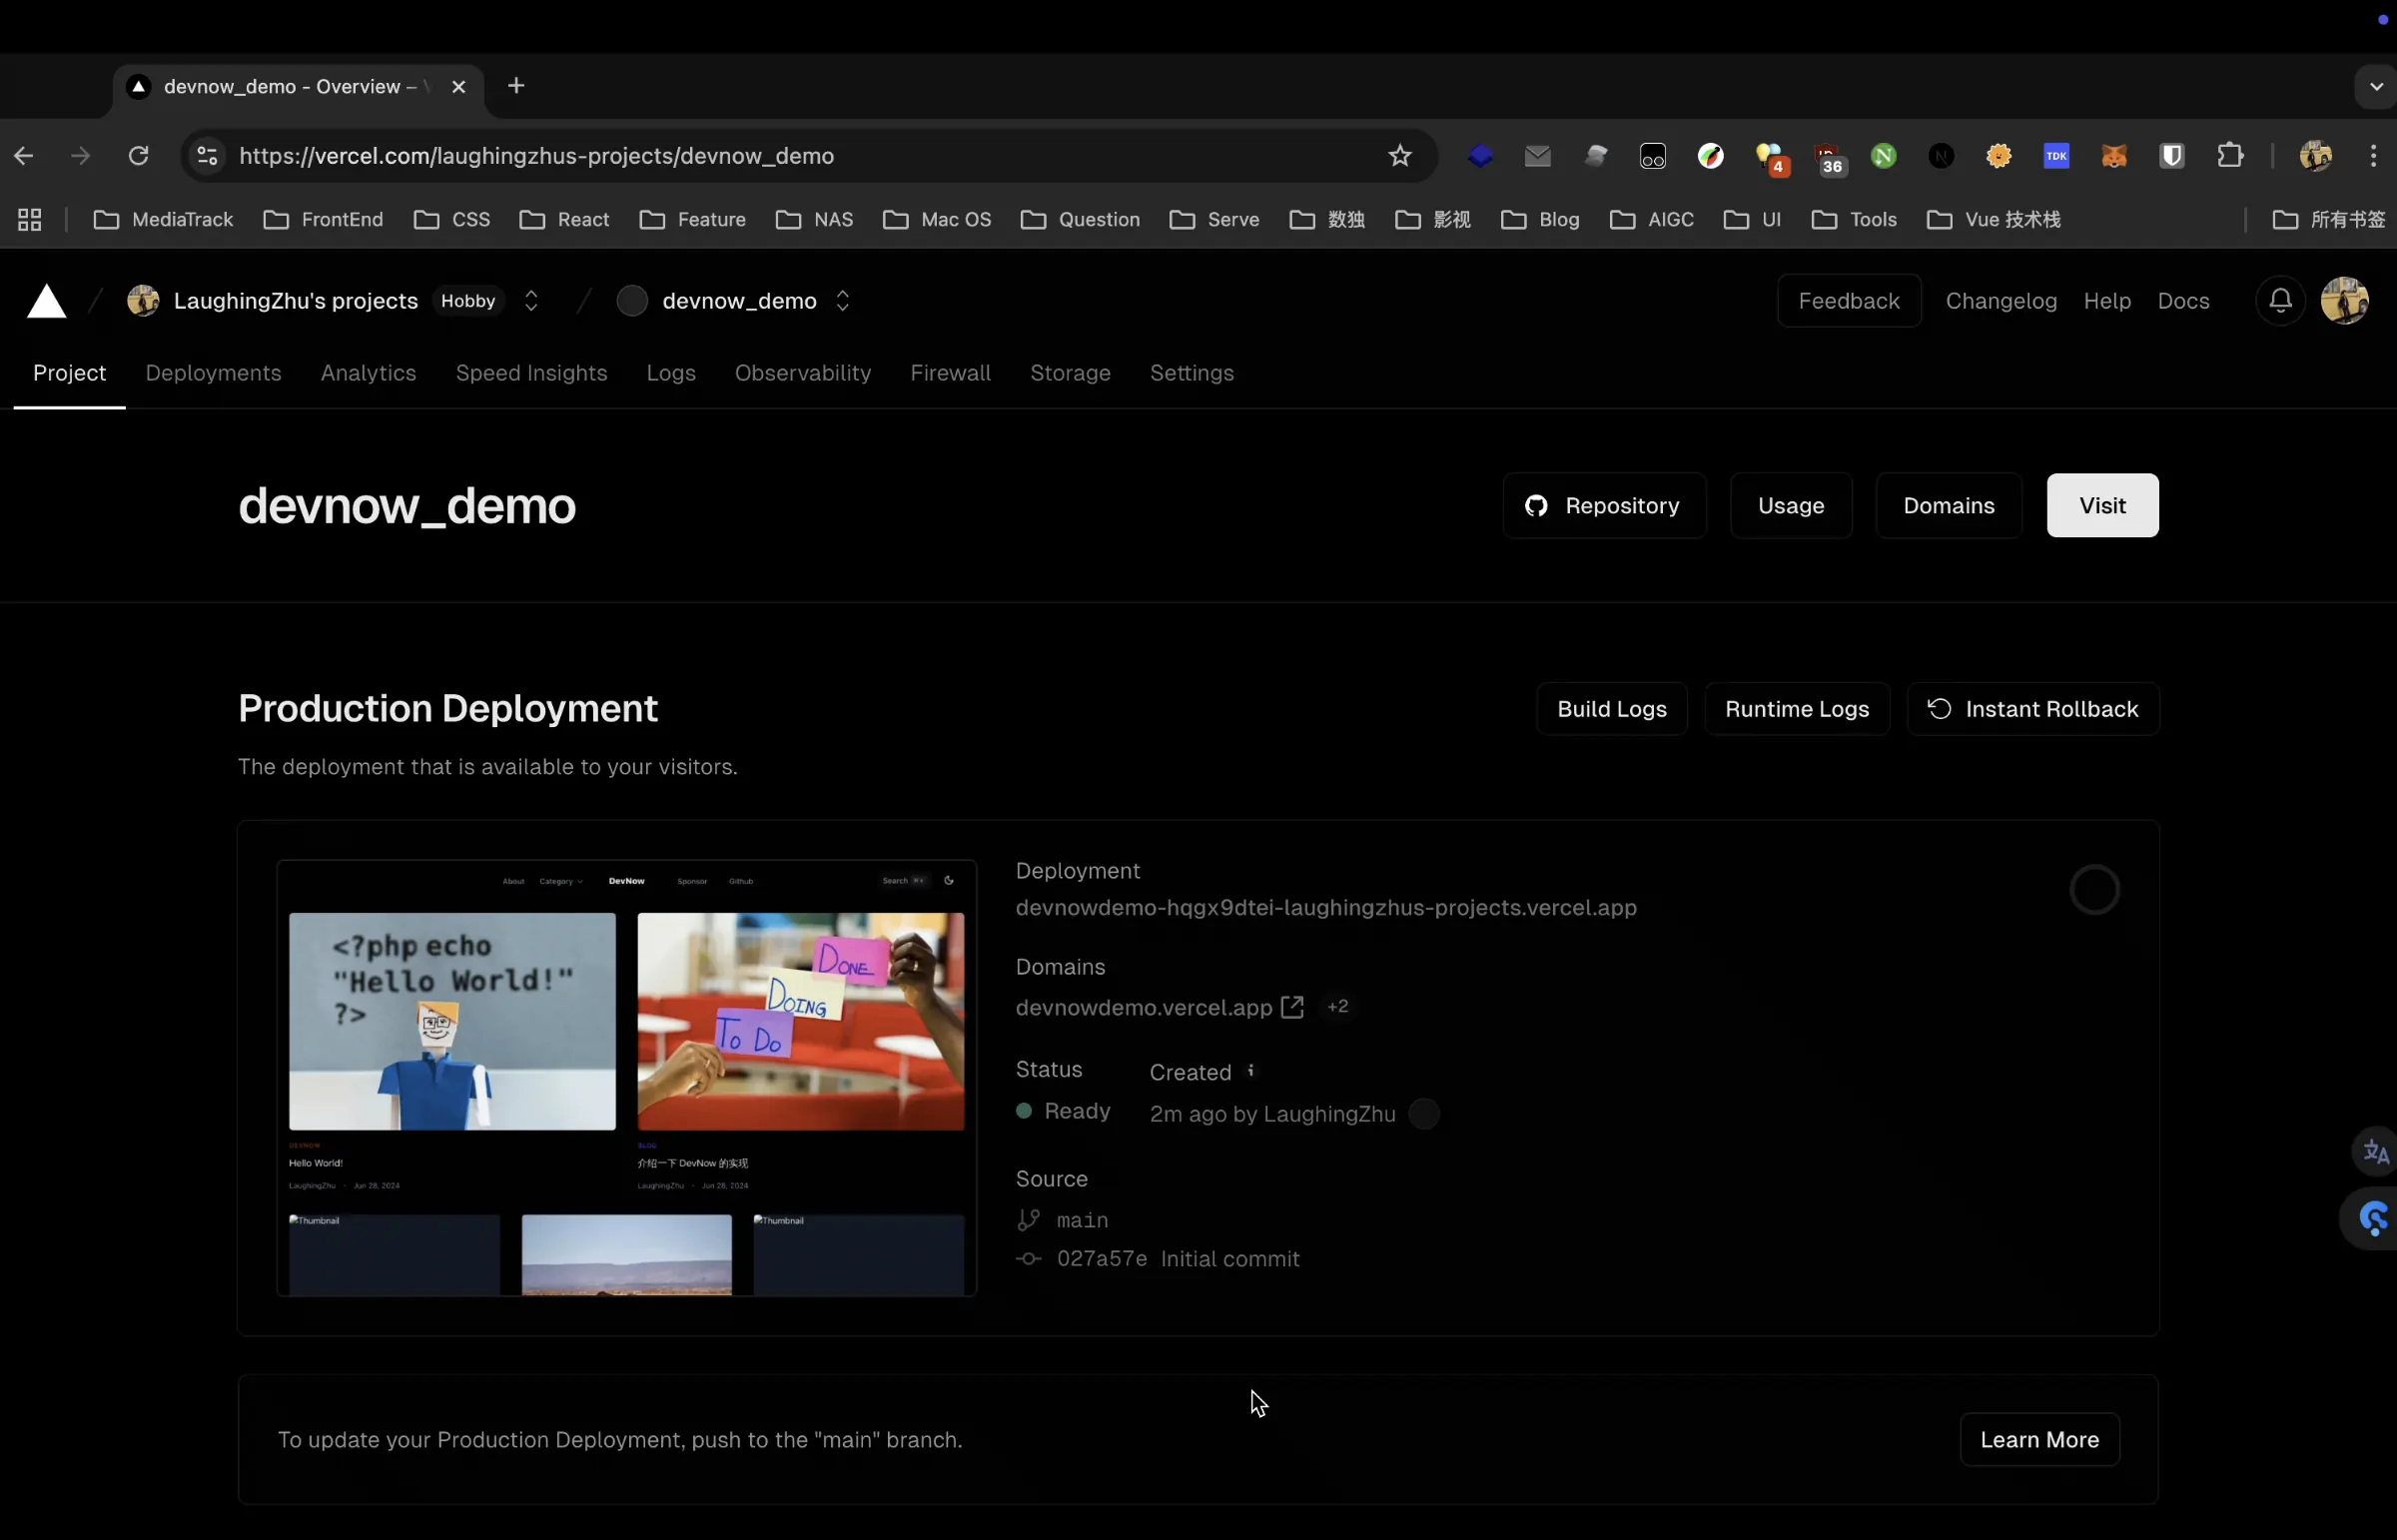This screenshot has width=2397, height=1540.
Task: Click the Visit button
Action: [x=2102, y=506]
